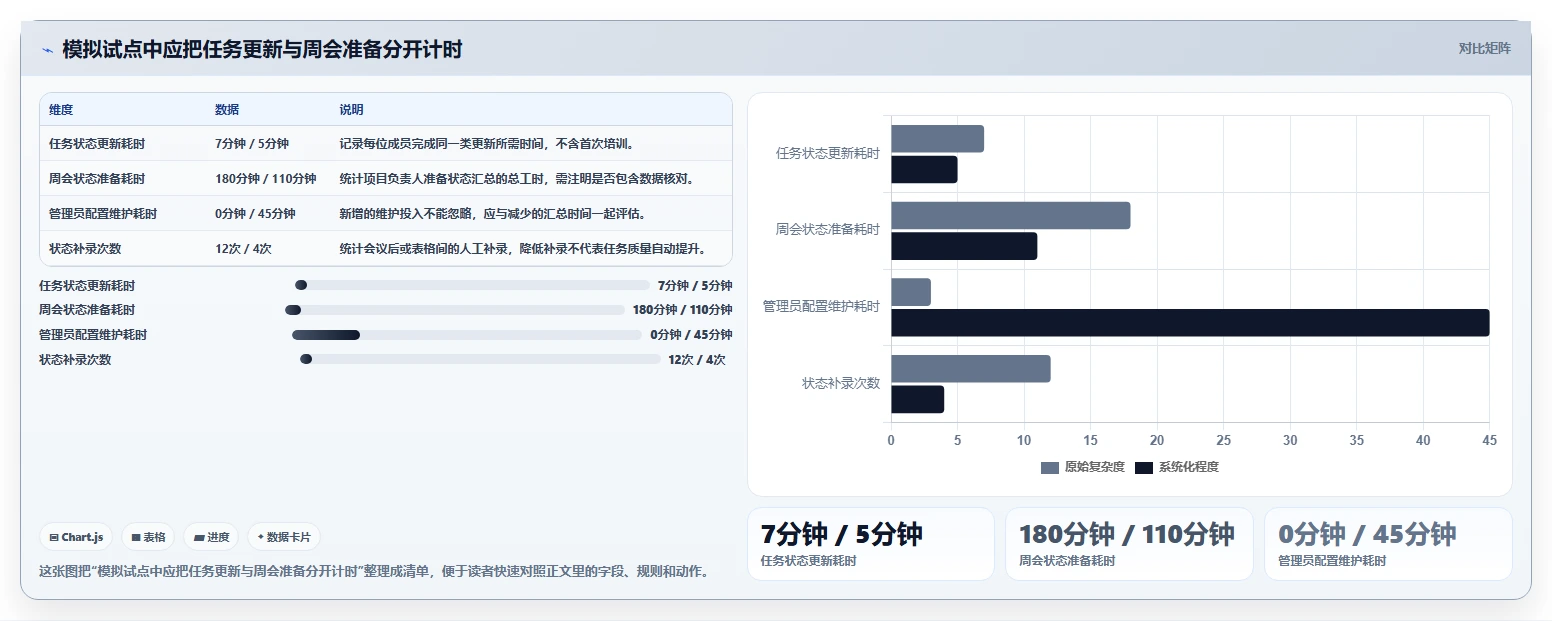Click progress row label 管理员配置维护耗时

tap(93, 335)
